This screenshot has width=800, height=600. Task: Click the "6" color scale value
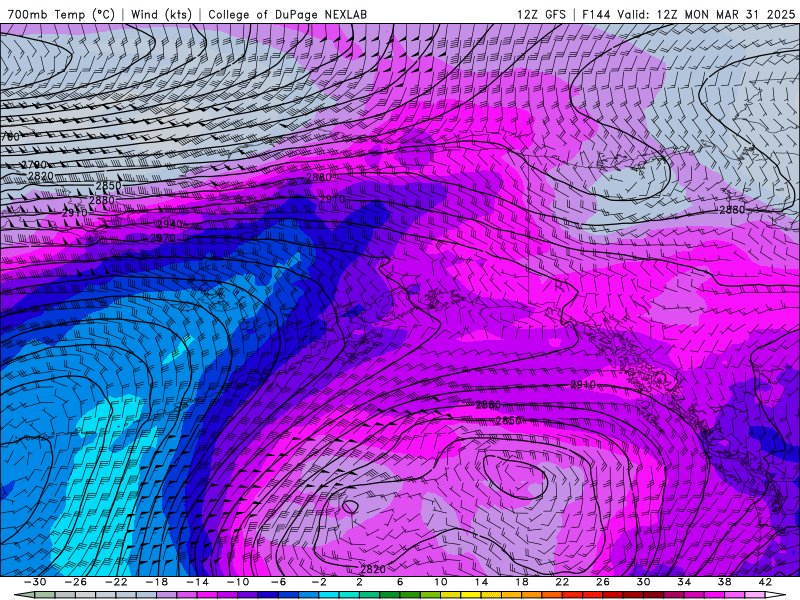tap(400, 582)
